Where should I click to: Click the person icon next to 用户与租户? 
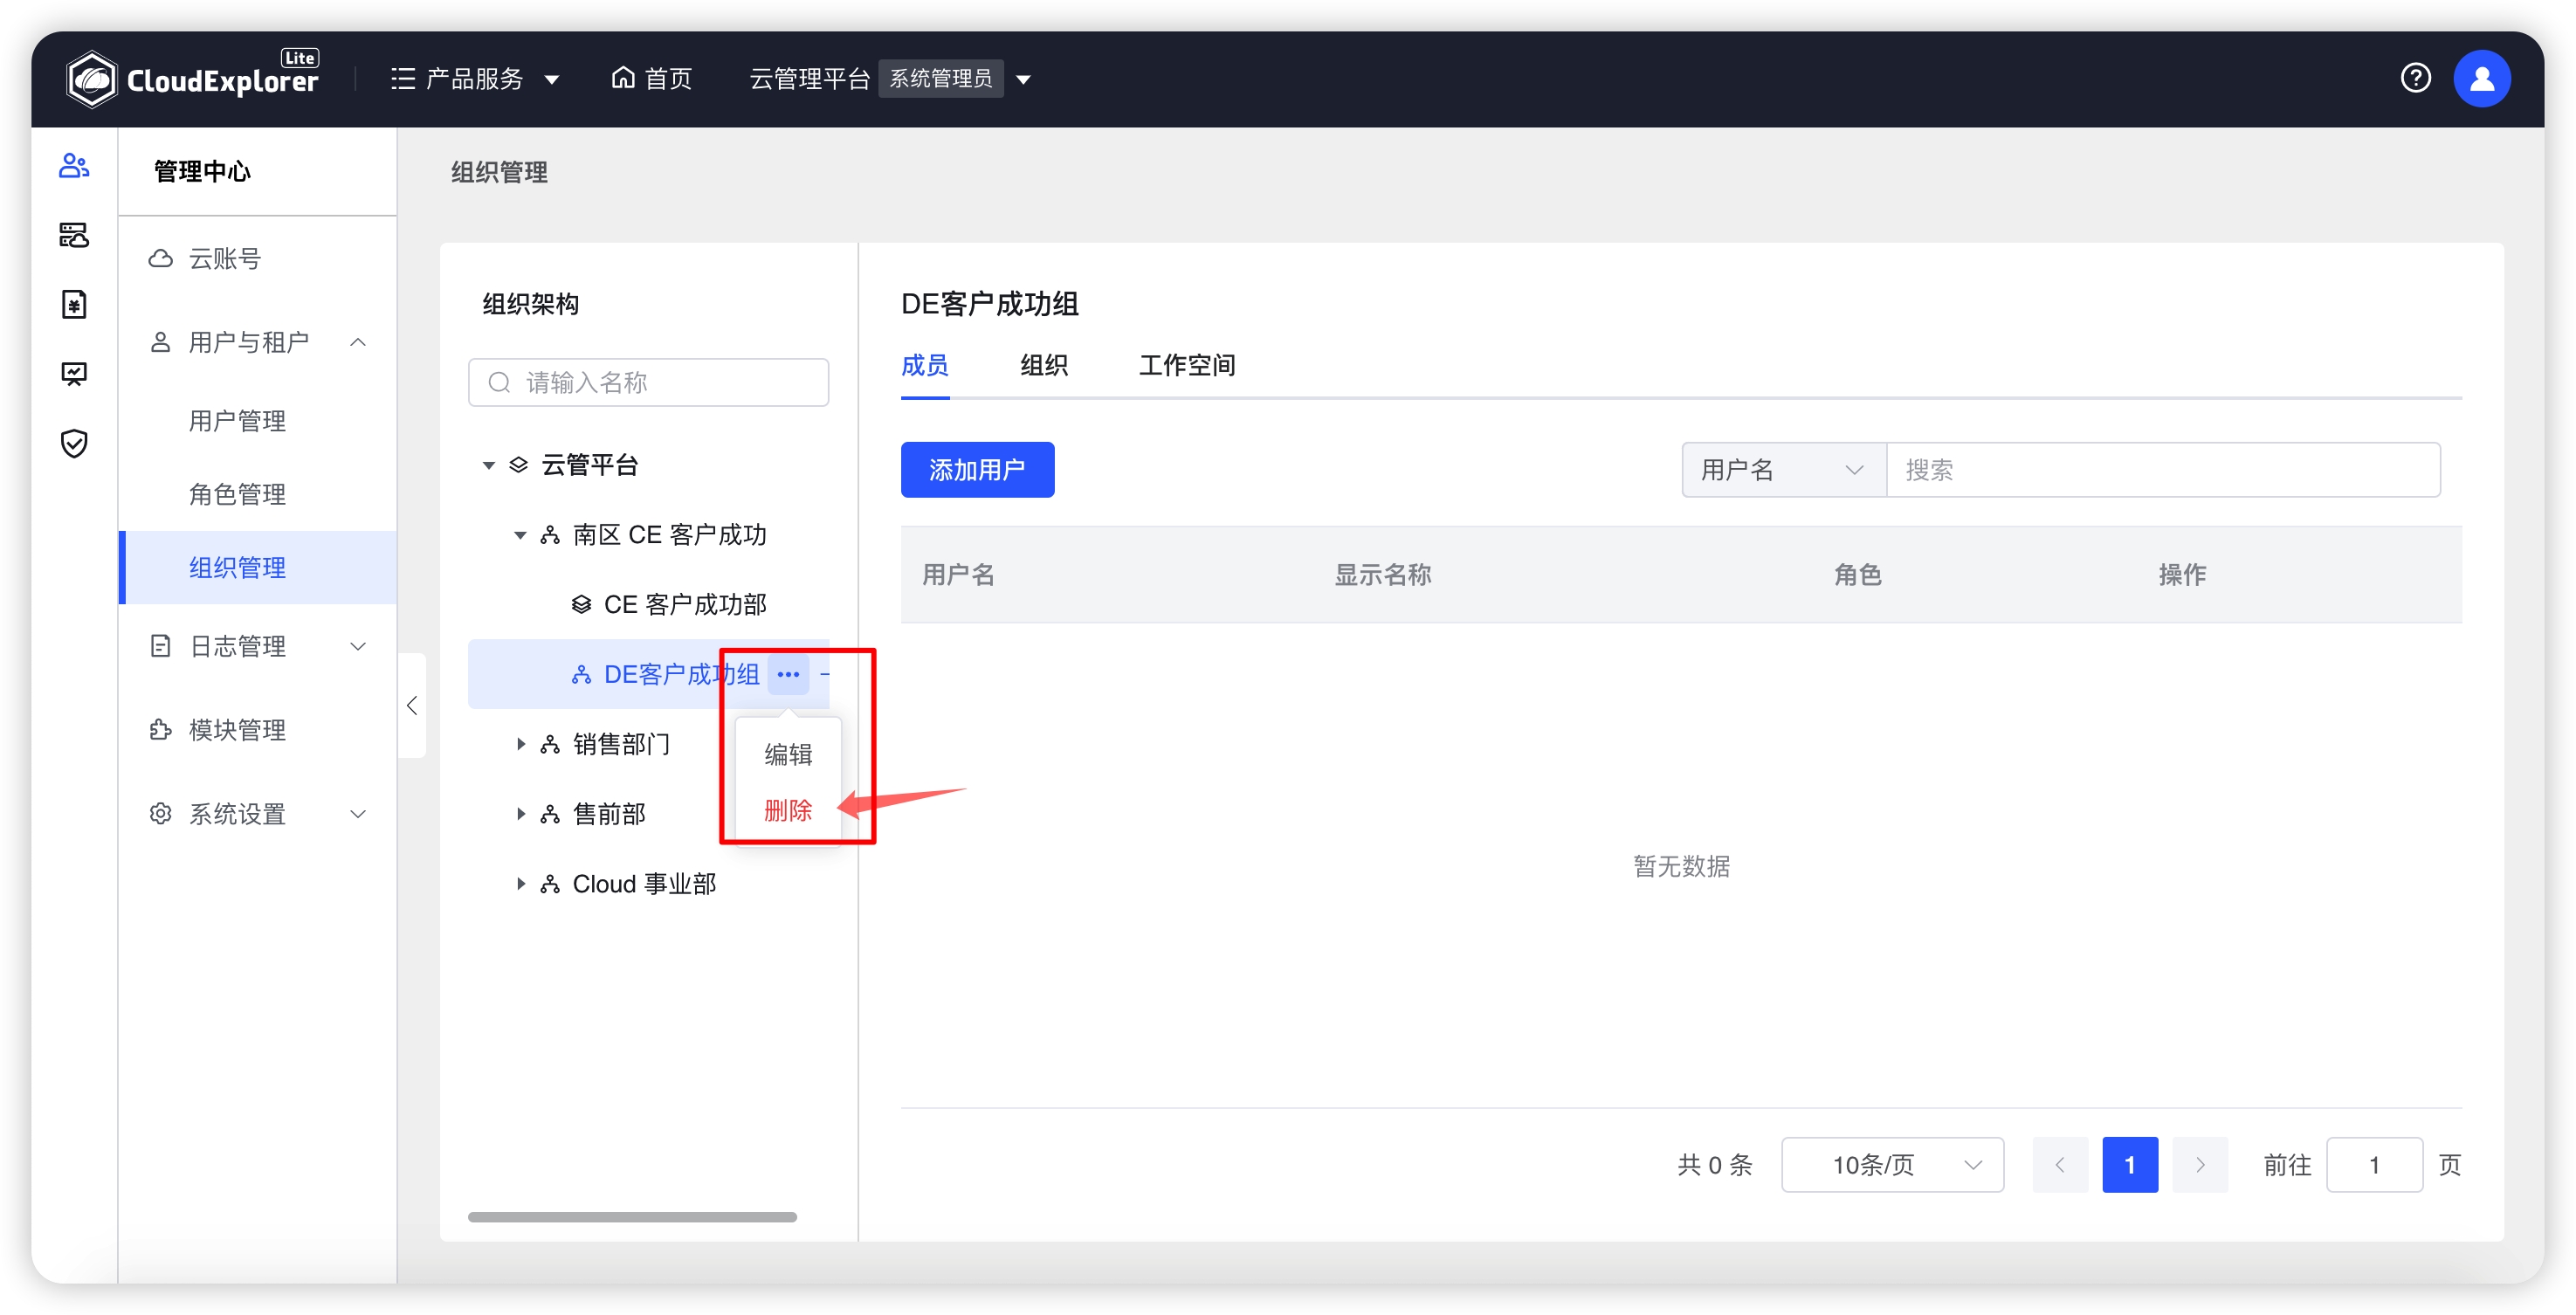[160, 342]
